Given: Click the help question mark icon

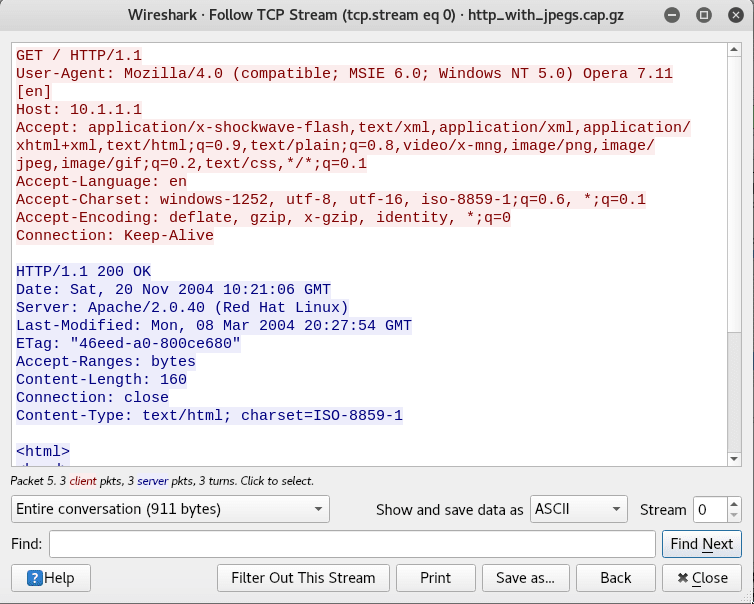Looking at the screenshot, I should pos(35,578).
